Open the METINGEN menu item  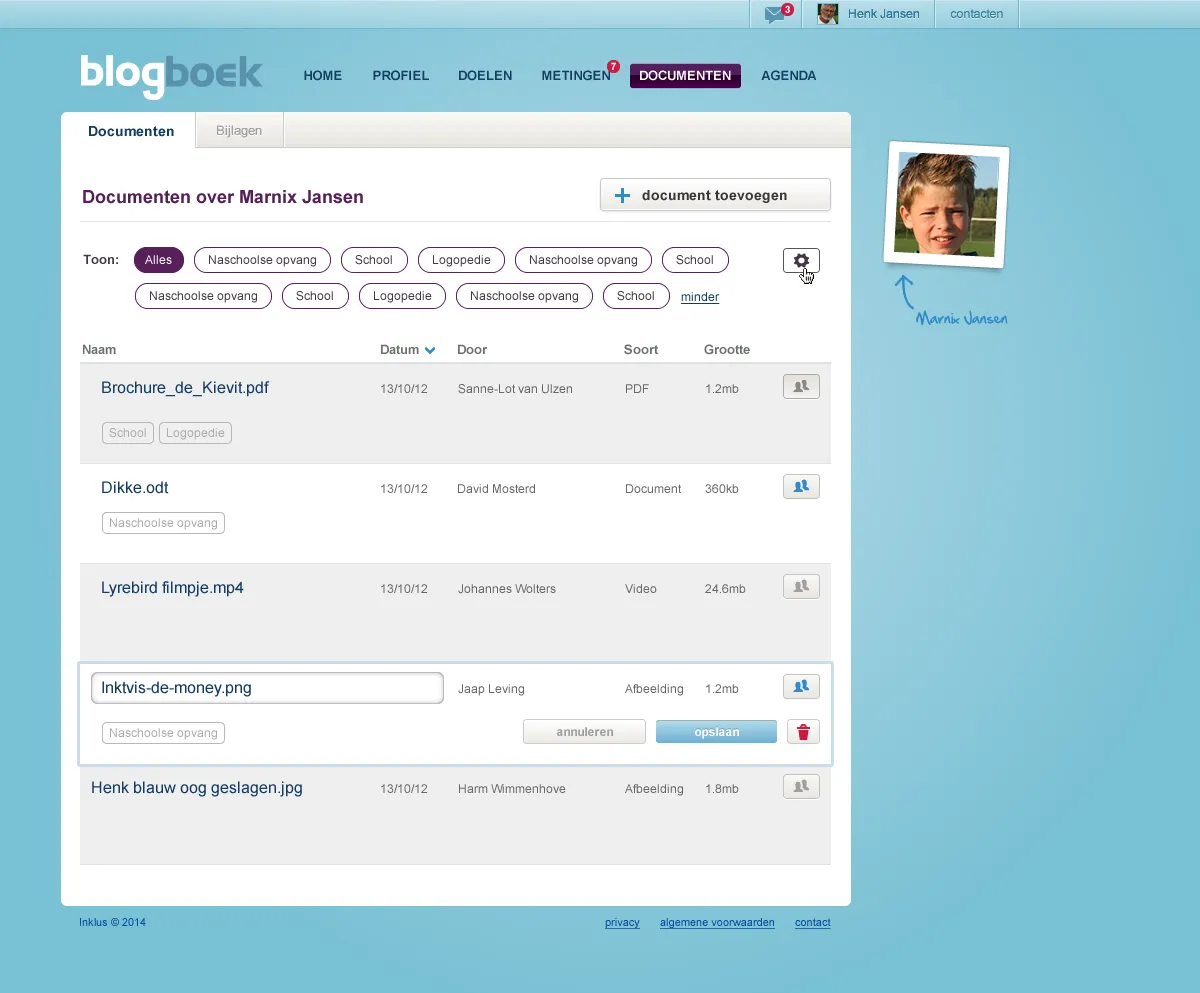click(577, 75)
